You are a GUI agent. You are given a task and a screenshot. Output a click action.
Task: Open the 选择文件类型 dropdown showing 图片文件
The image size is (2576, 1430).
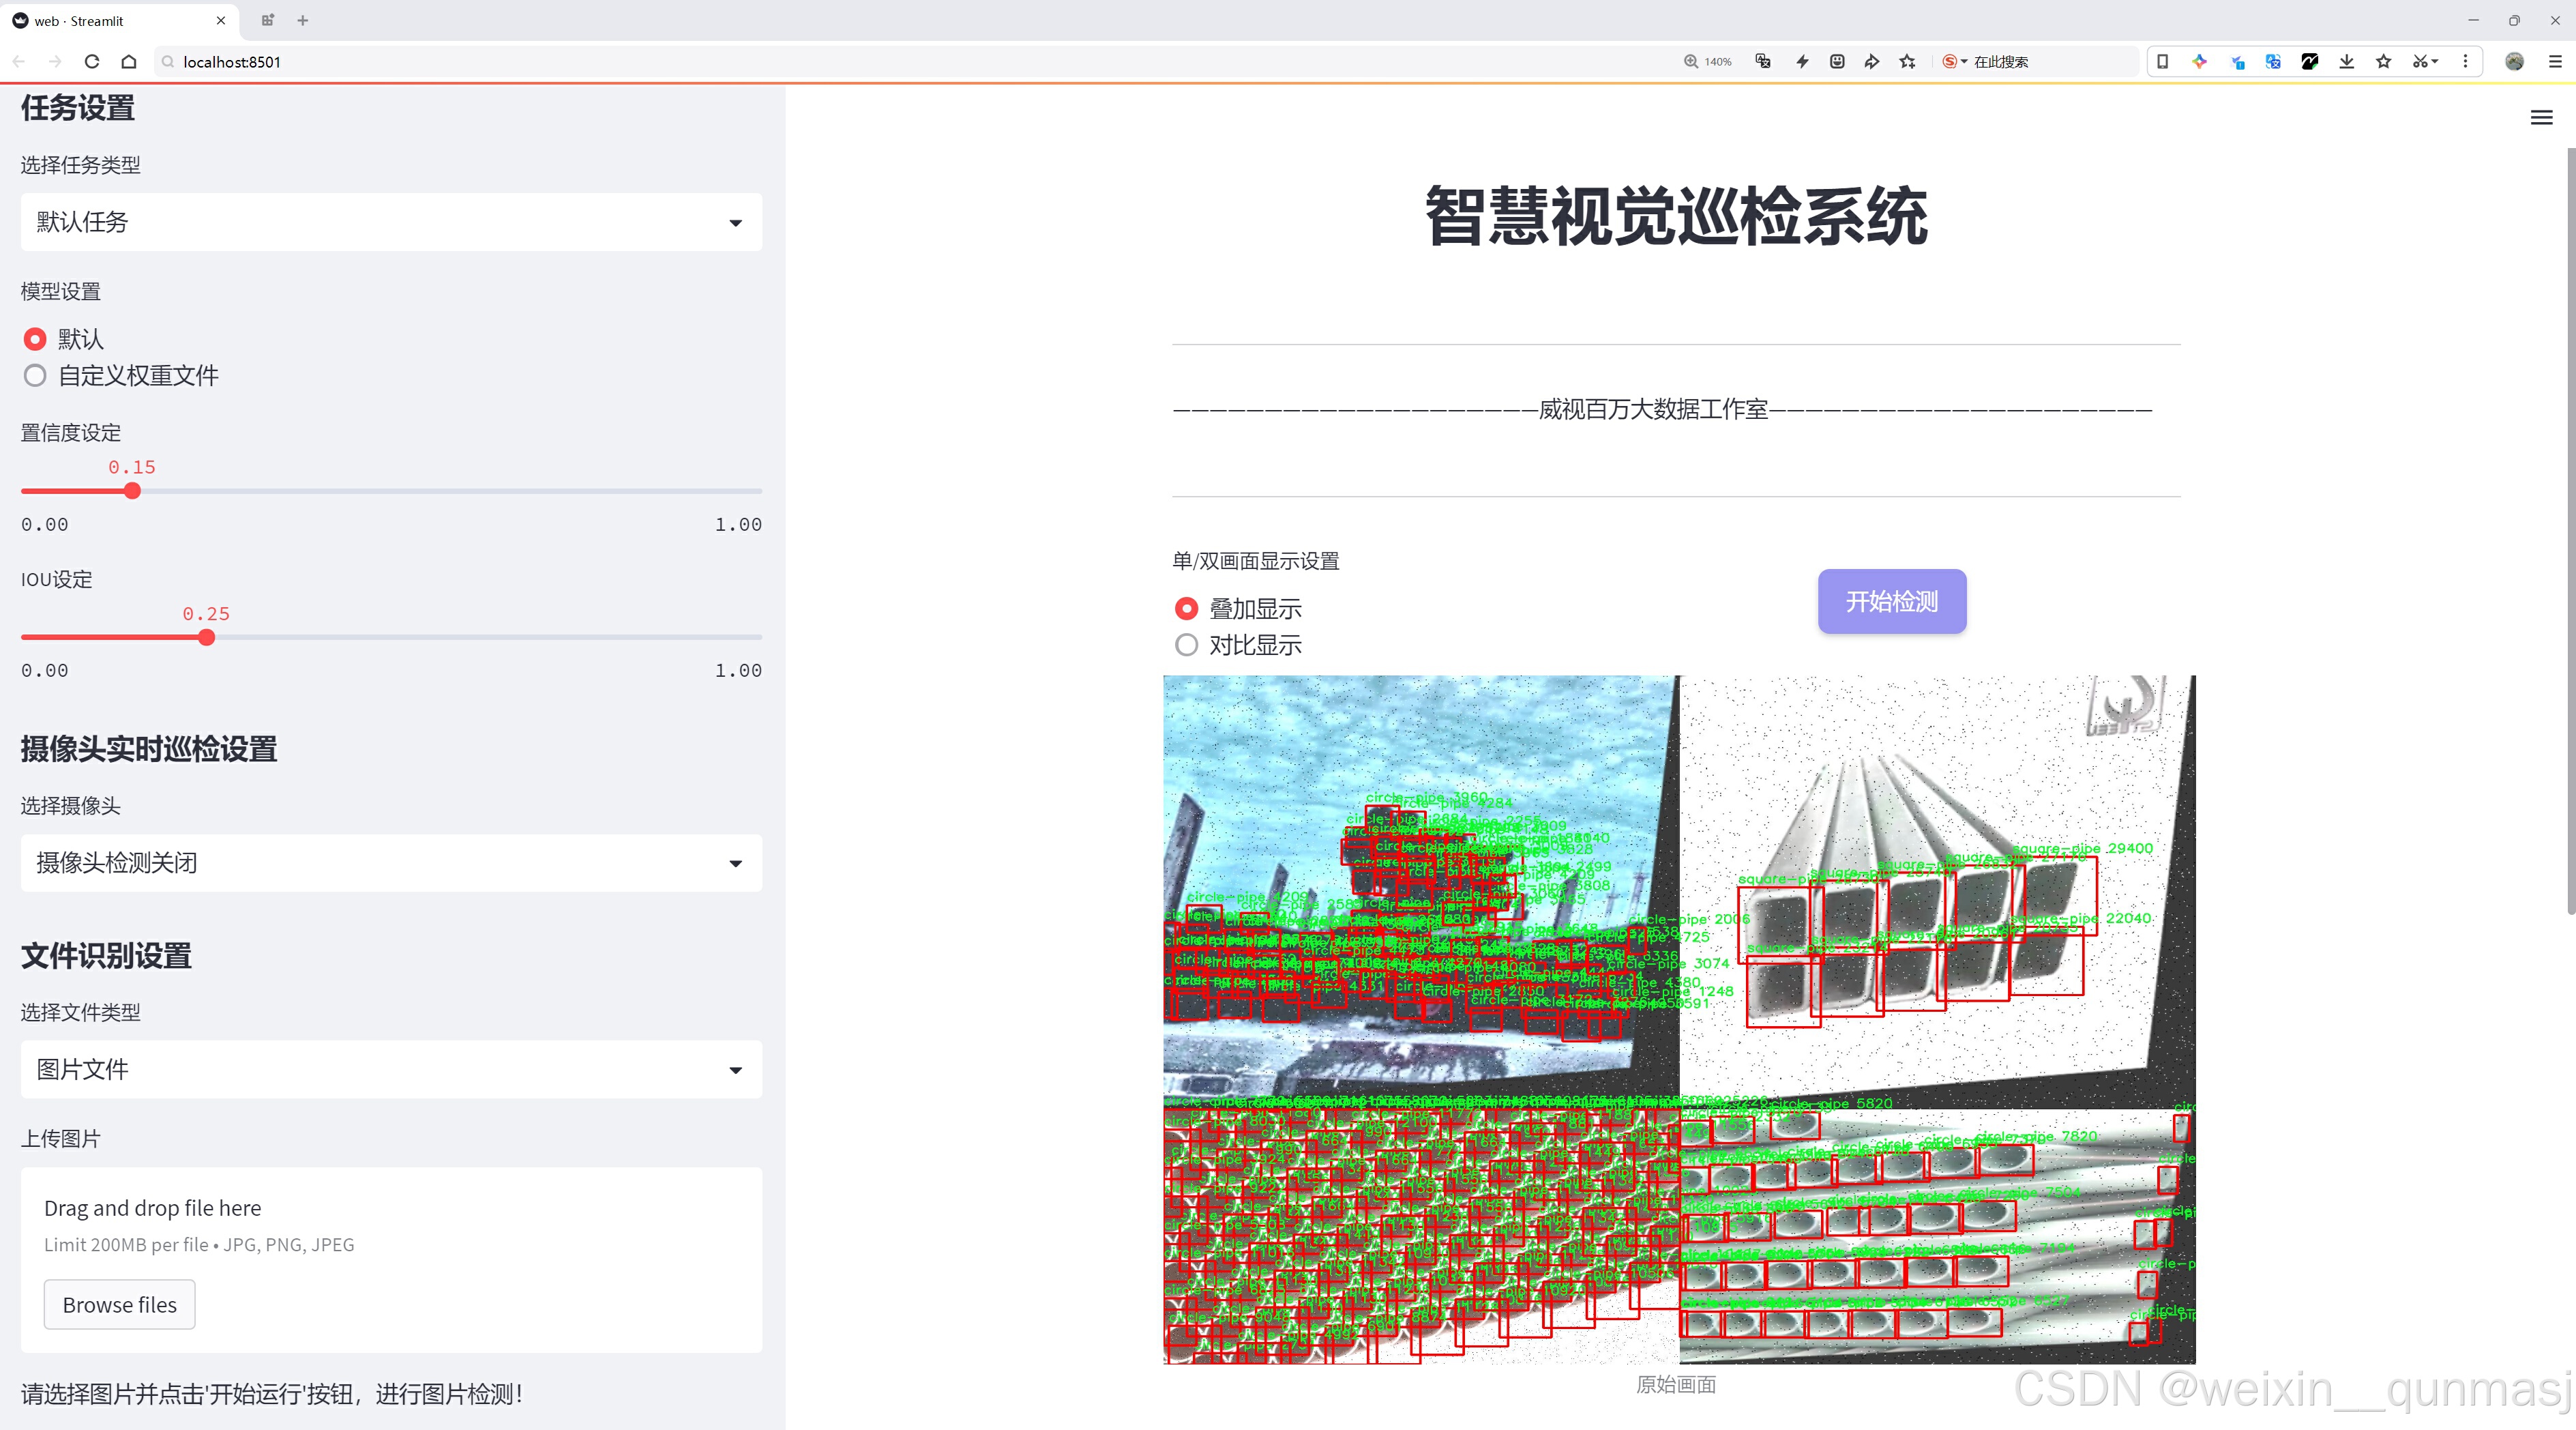click(391, 1070)
